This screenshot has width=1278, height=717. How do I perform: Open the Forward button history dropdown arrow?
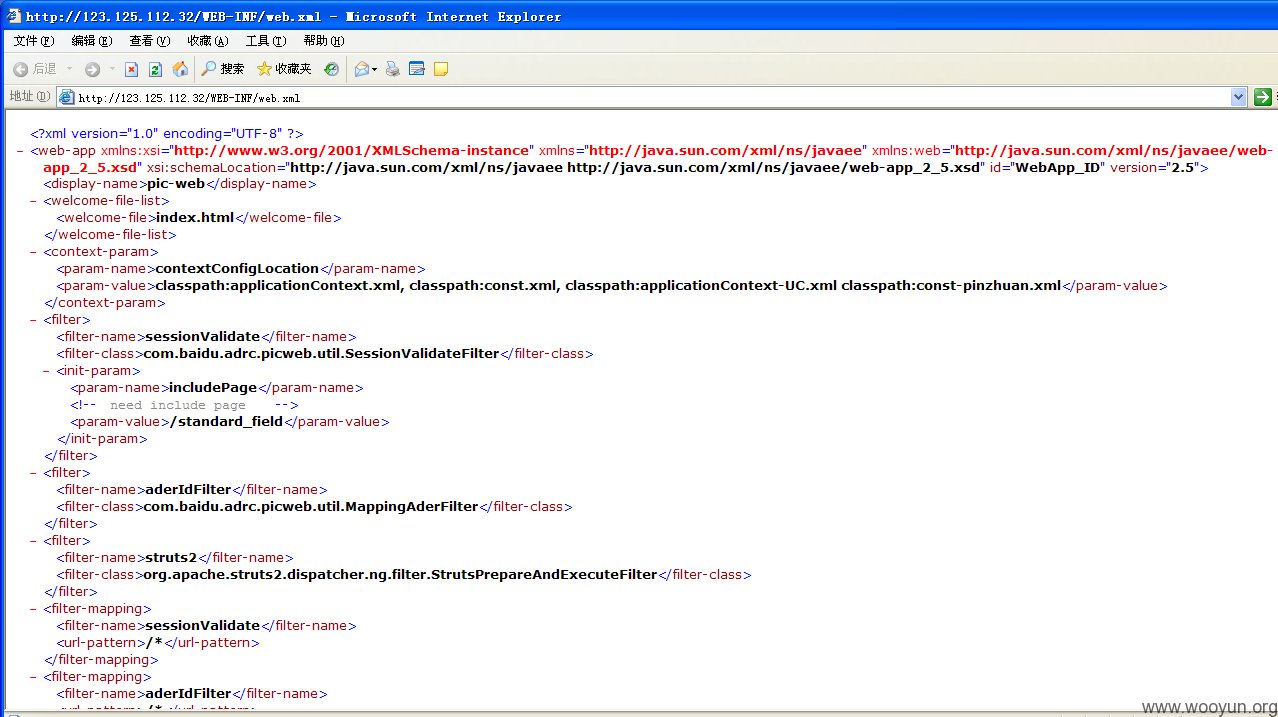coord(112,69)
